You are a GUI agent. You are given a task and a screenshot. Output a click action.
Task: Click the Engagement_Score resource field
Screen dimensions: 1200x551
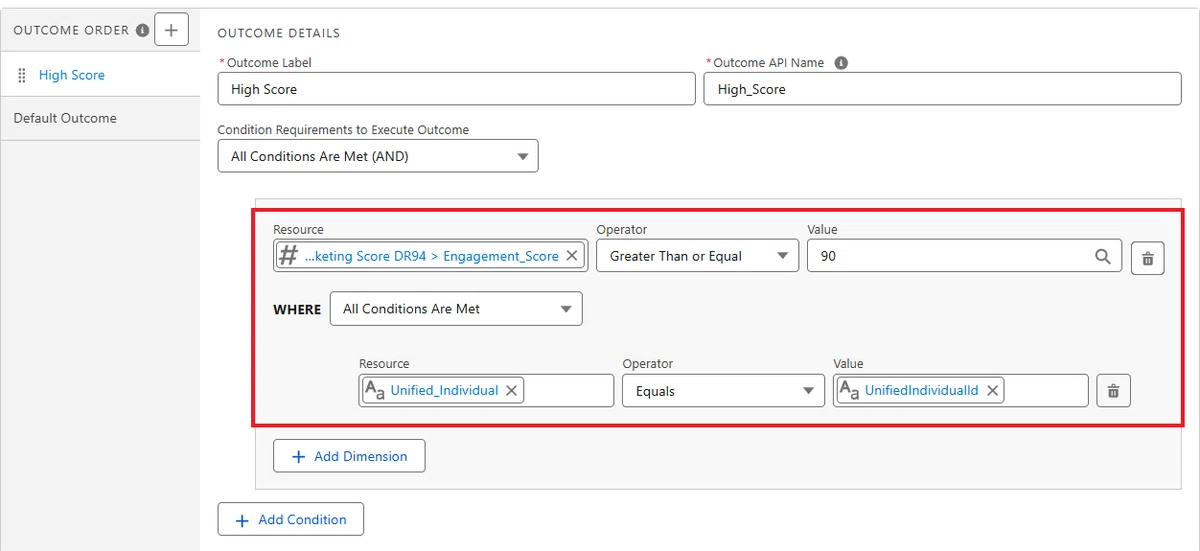click(x=430, y=256)
